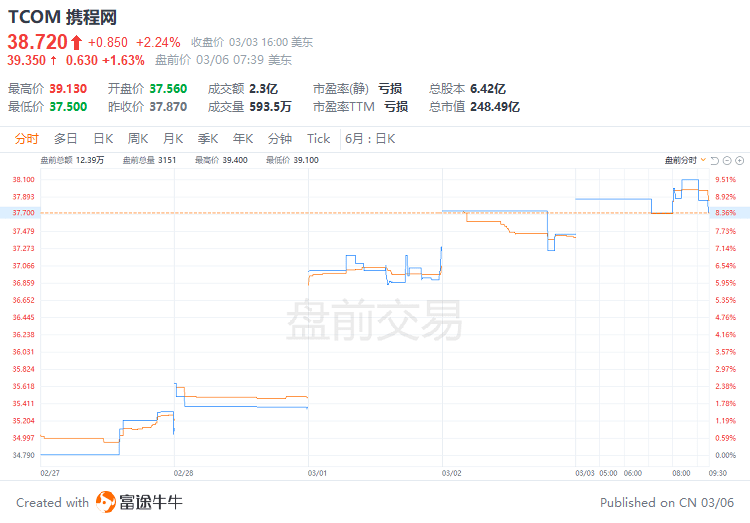
Task: Click the 开盘价 value 37.560
Action: [168, 89]
